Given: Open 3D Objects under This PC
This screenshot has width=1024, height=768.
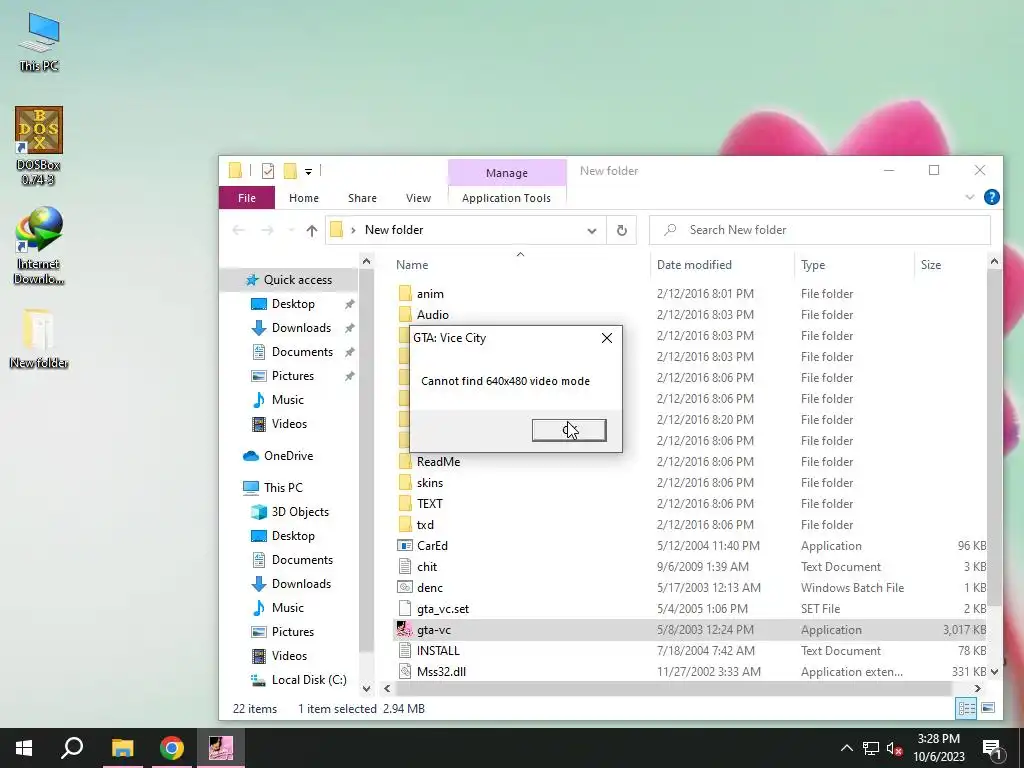Looking at the screenshot, I should click(300, 512).
